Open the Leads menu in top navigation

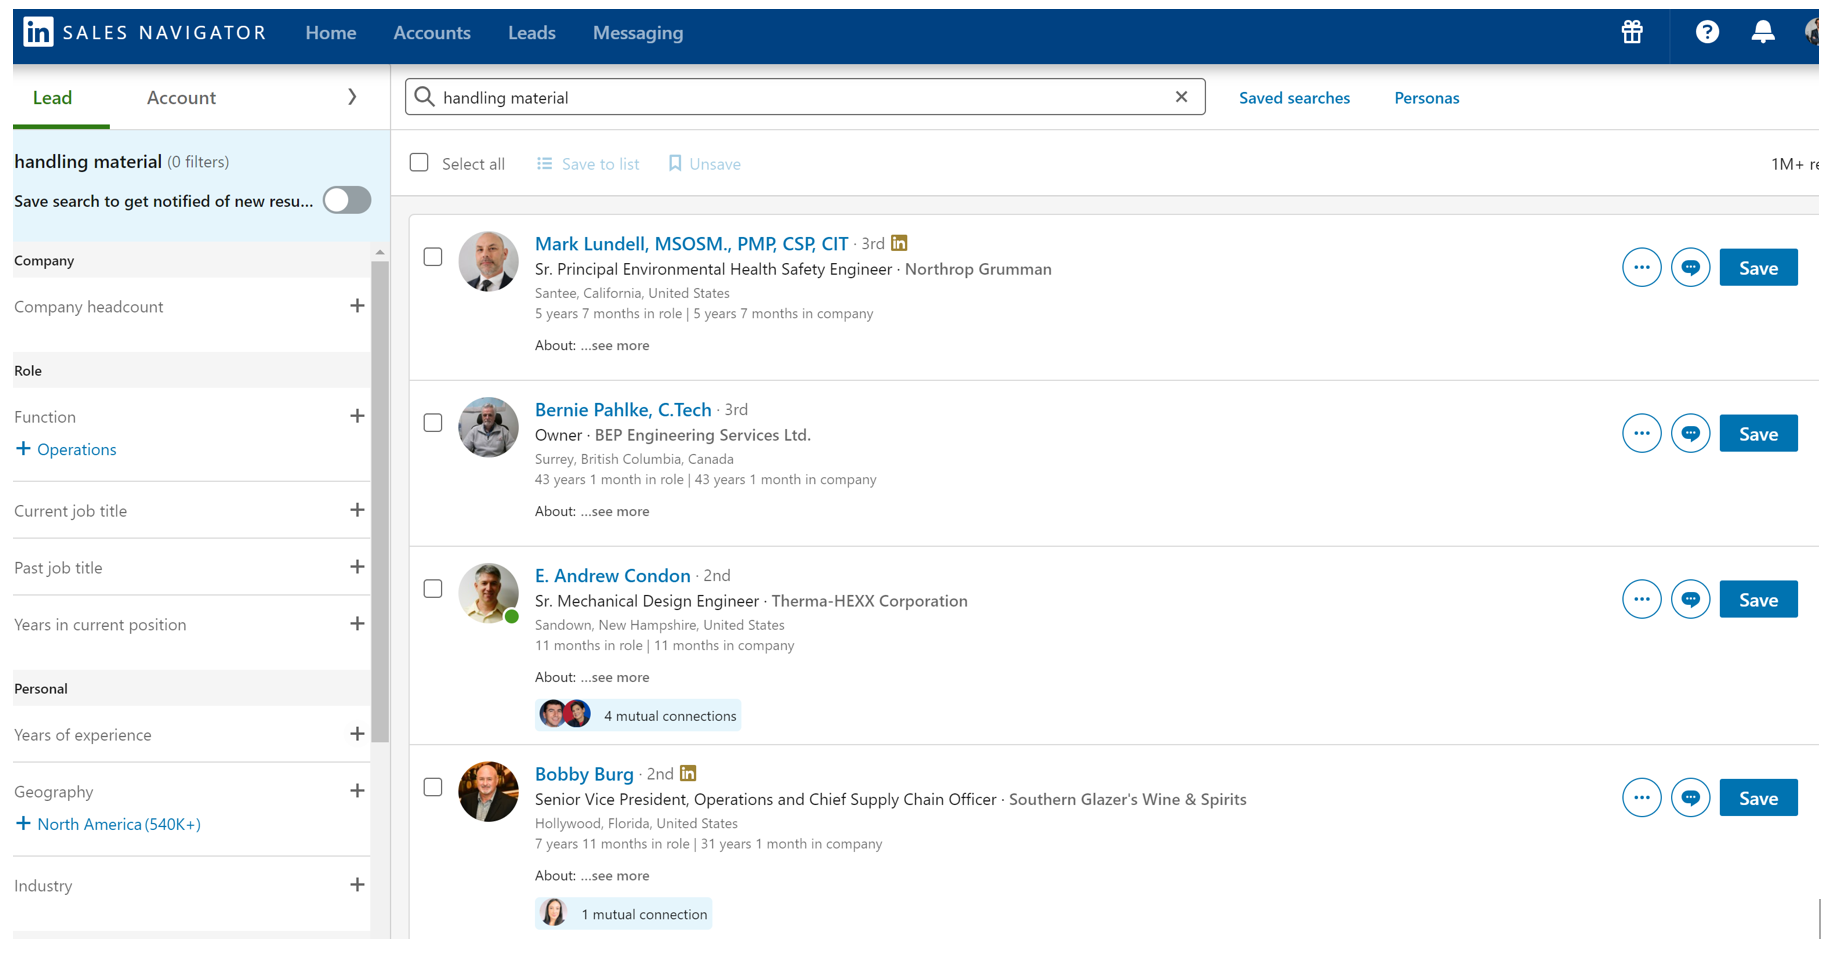pyautogui.click(x=531, y=33)
